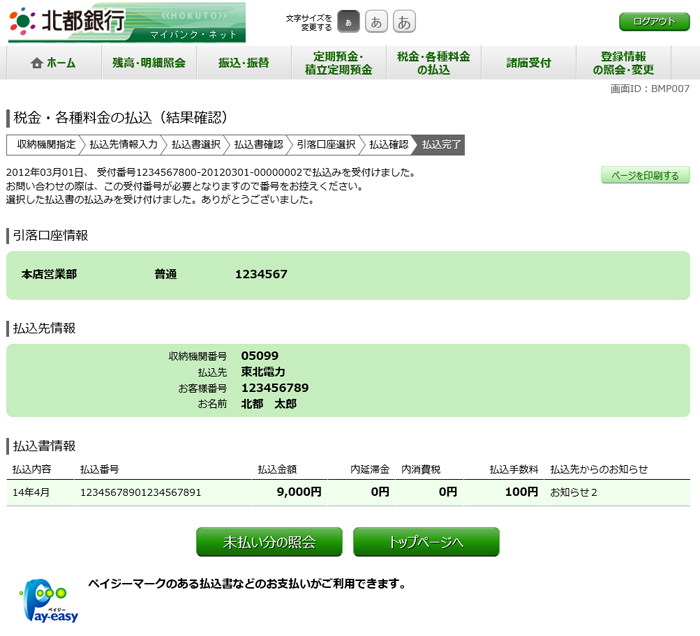The height and width of the screenshot is (636, 700).
Task: Select the small font size button
Action: [348, 22]
